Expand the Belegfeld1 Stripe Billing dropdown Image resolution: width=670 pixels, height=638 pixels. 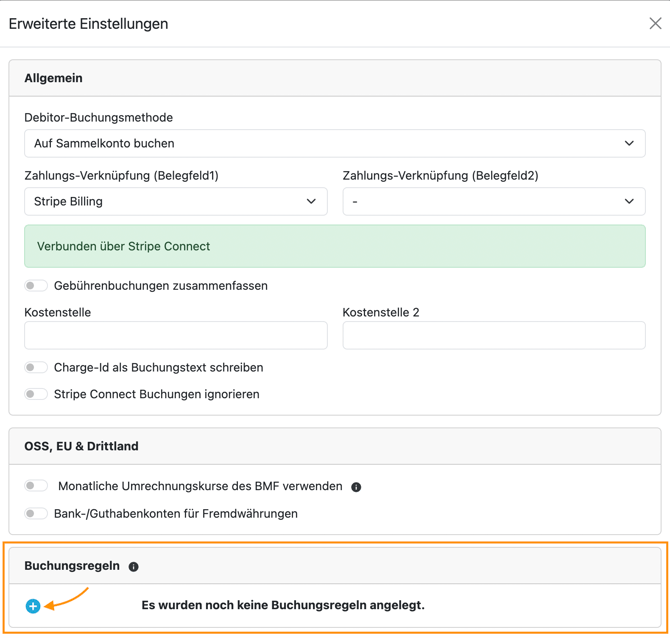click(175, 202)
